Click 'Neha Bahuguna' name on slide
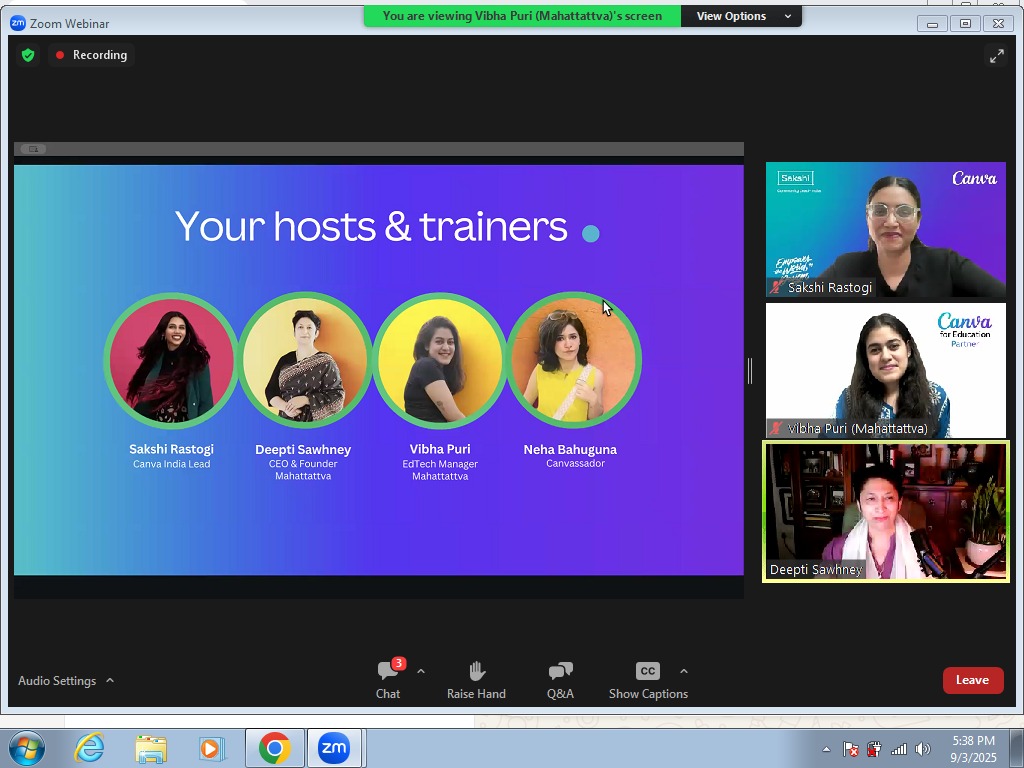1024x768 pixels. click(x=570, y=449)
